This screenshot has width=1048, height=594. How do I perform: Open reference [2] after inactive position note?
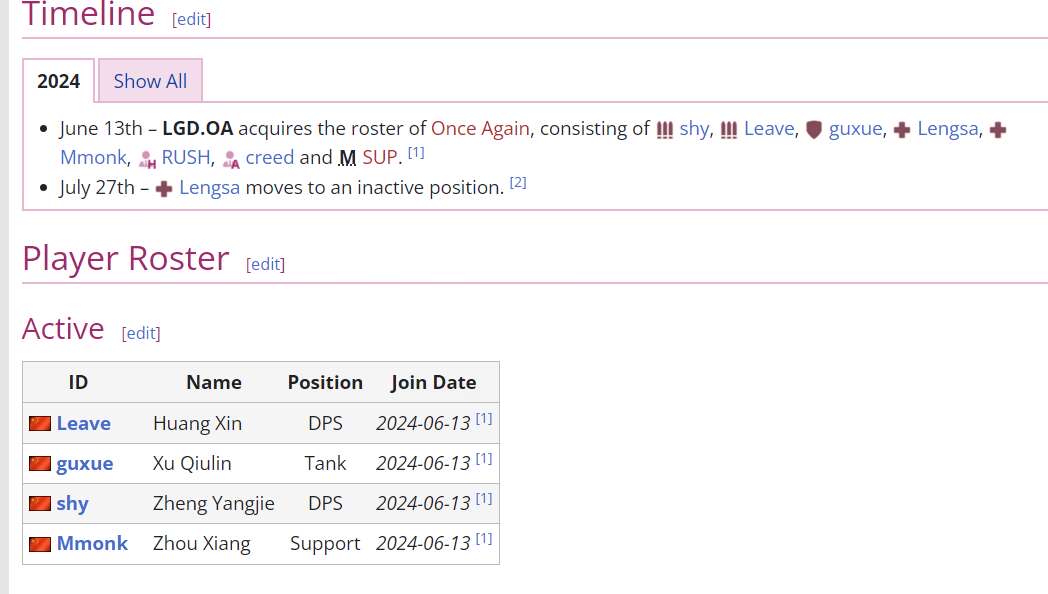tap(518, 182)
